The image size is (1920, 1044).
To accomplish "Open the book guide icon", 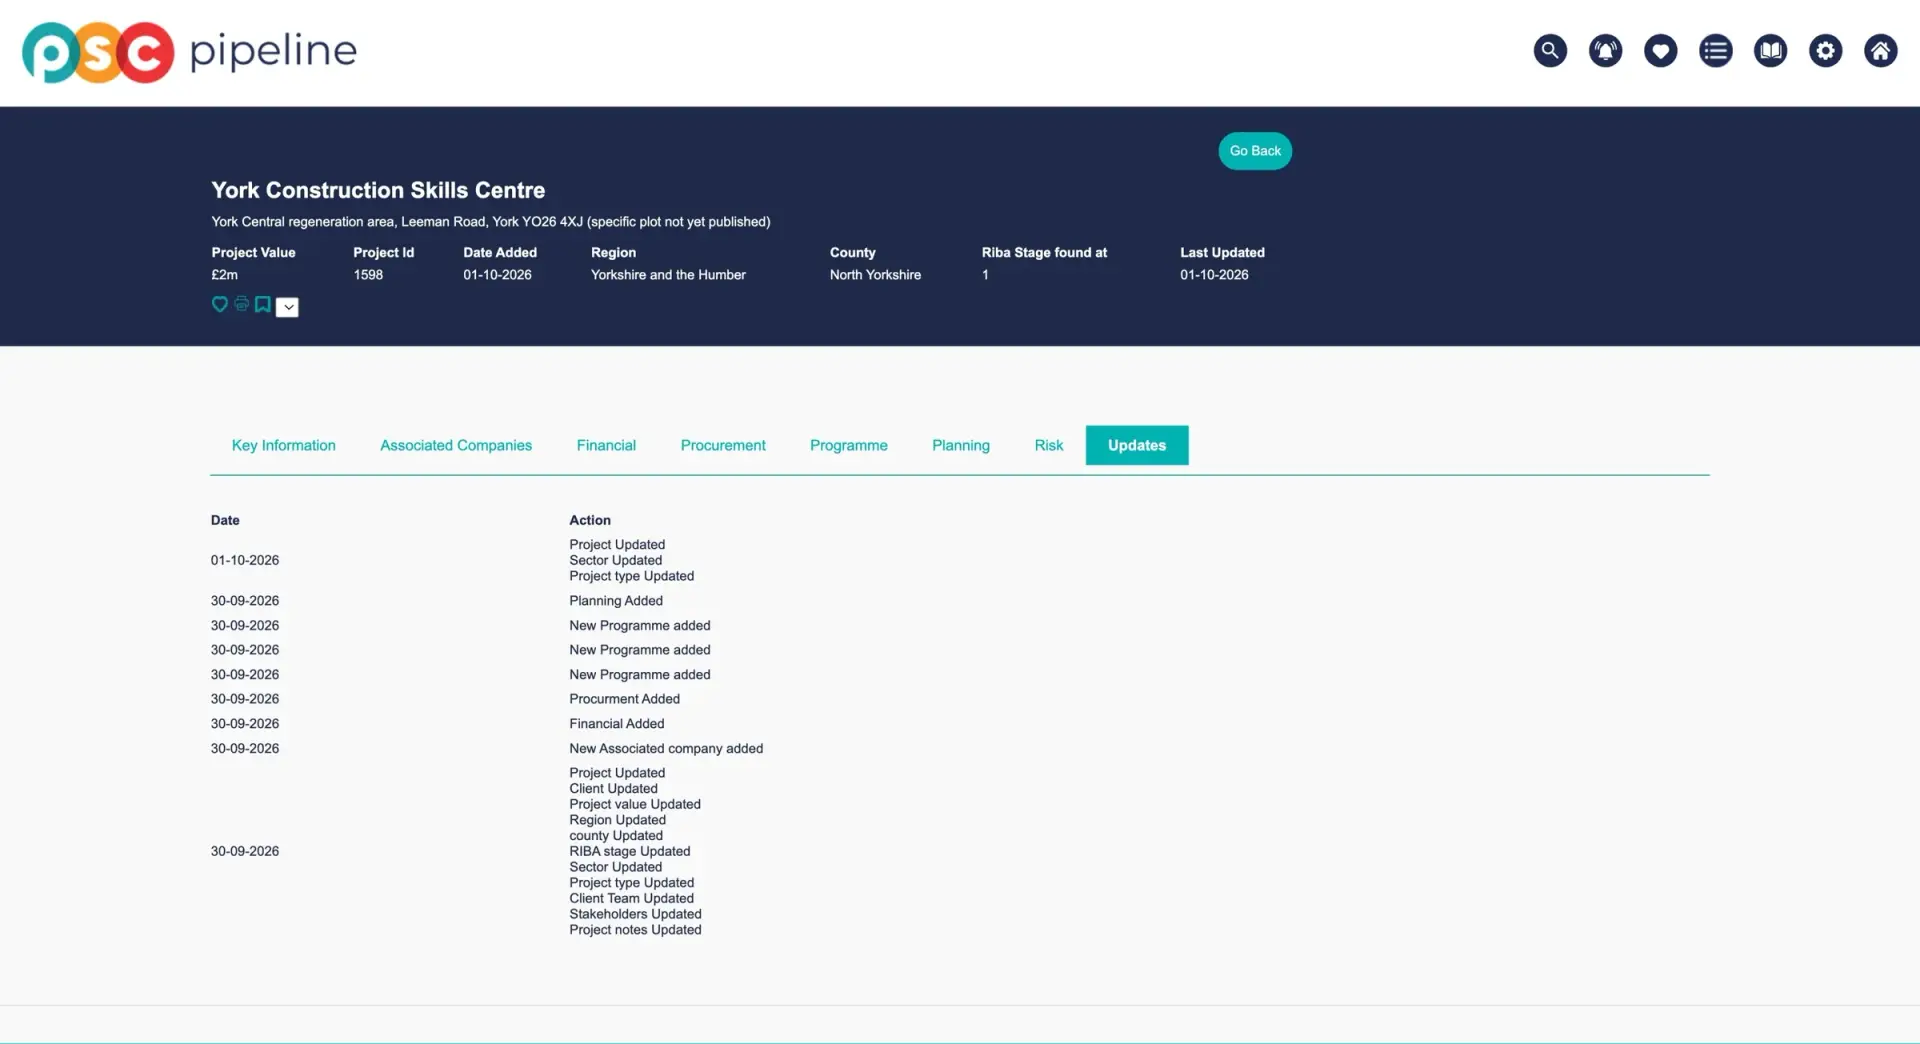I will tap(1770, 50).
